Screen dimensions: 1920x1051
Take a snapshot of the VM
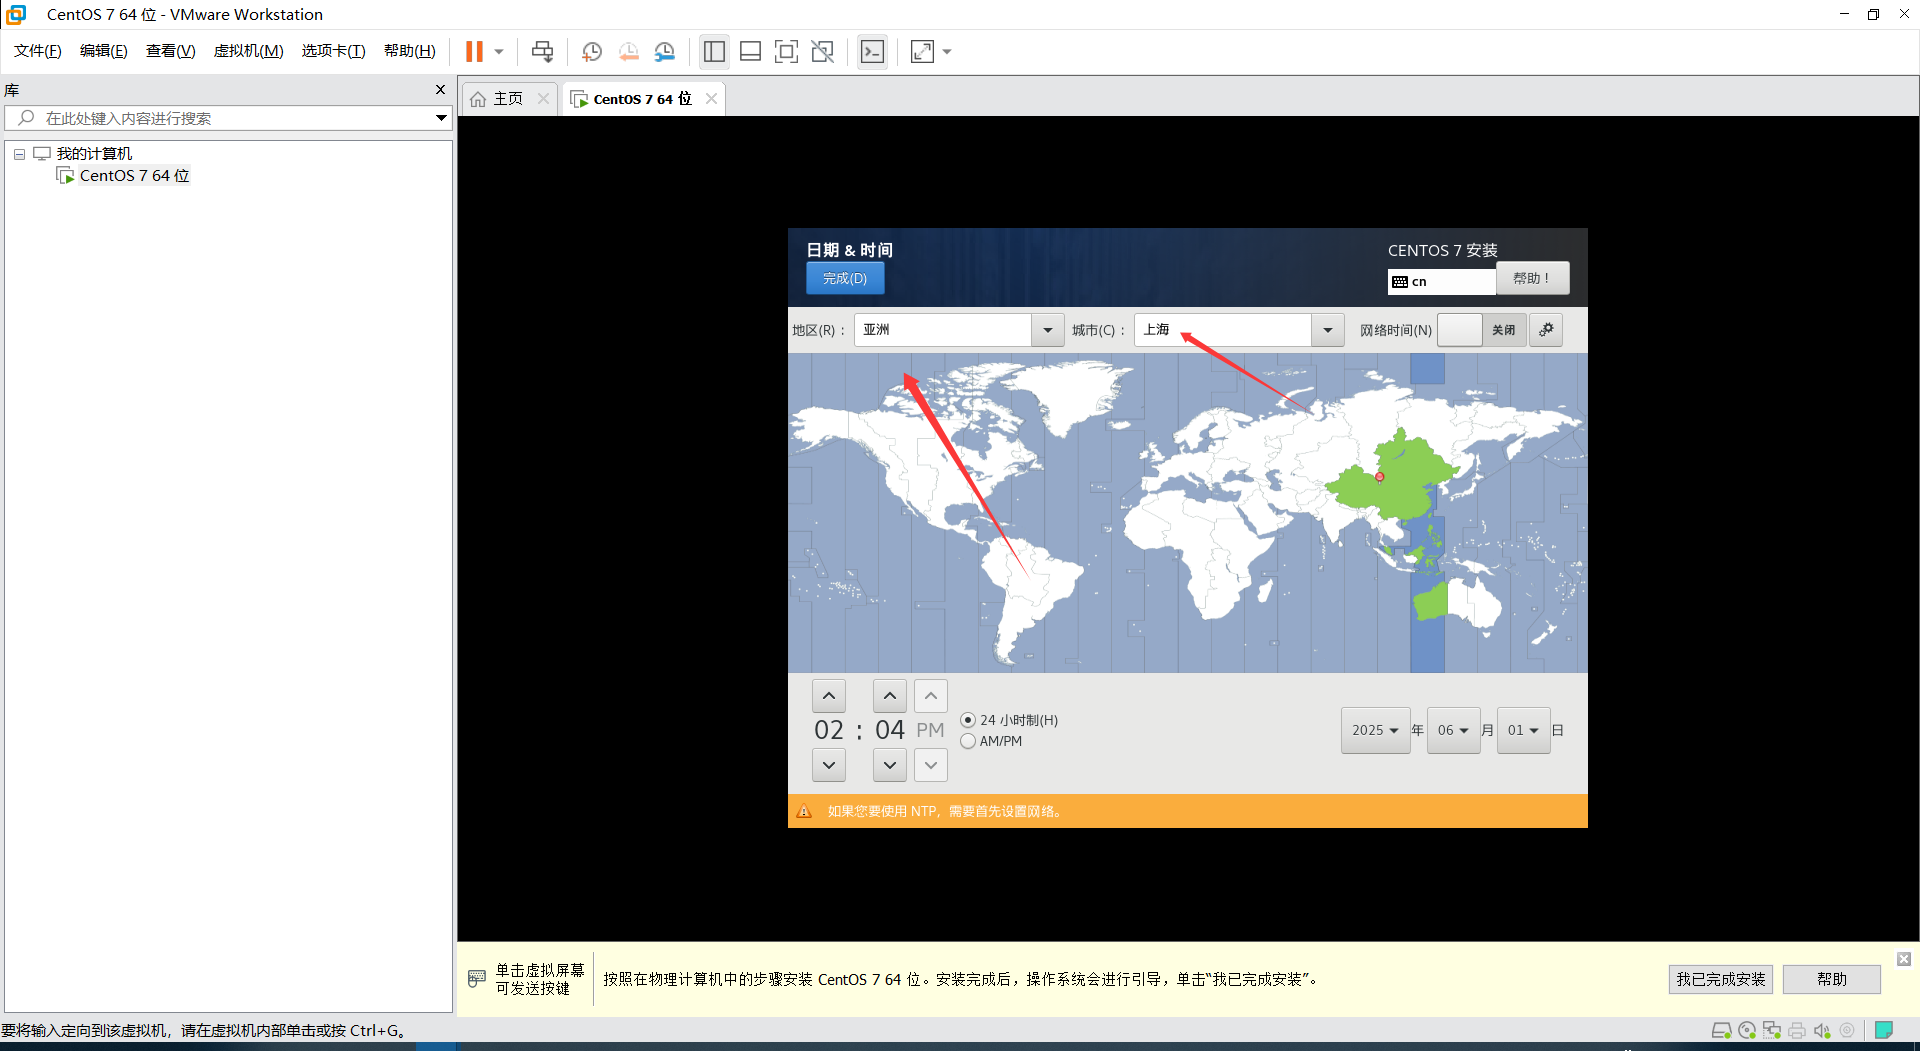pos(592,51)
